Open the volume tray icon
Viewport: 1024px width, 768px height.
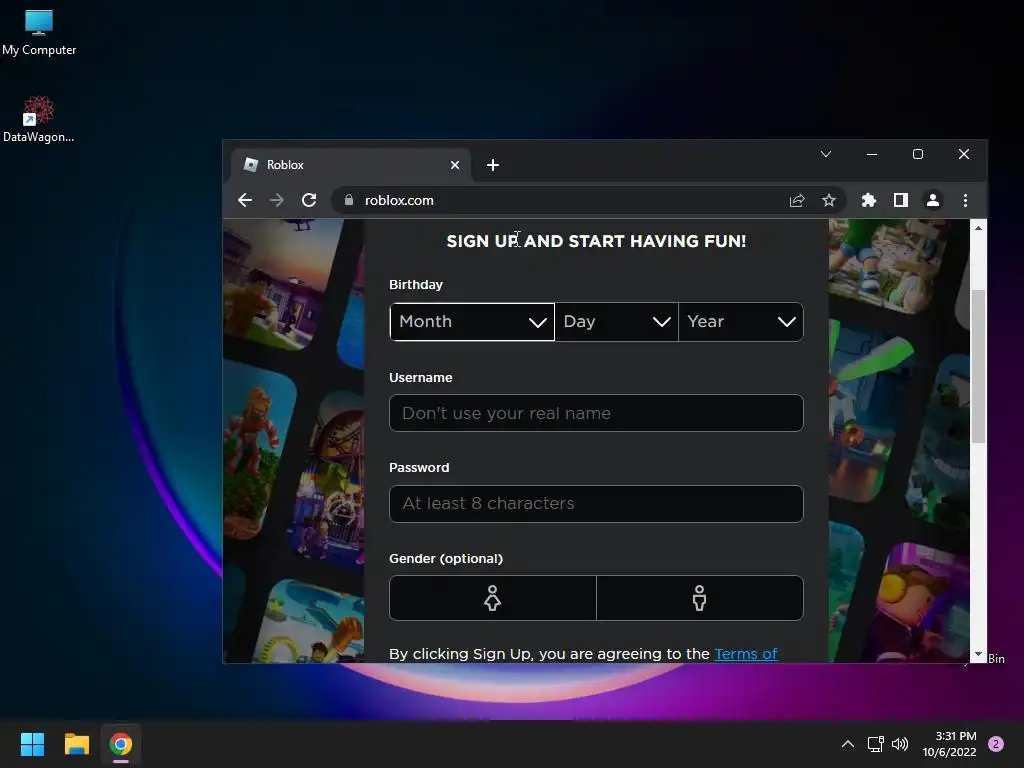[900, 744]
